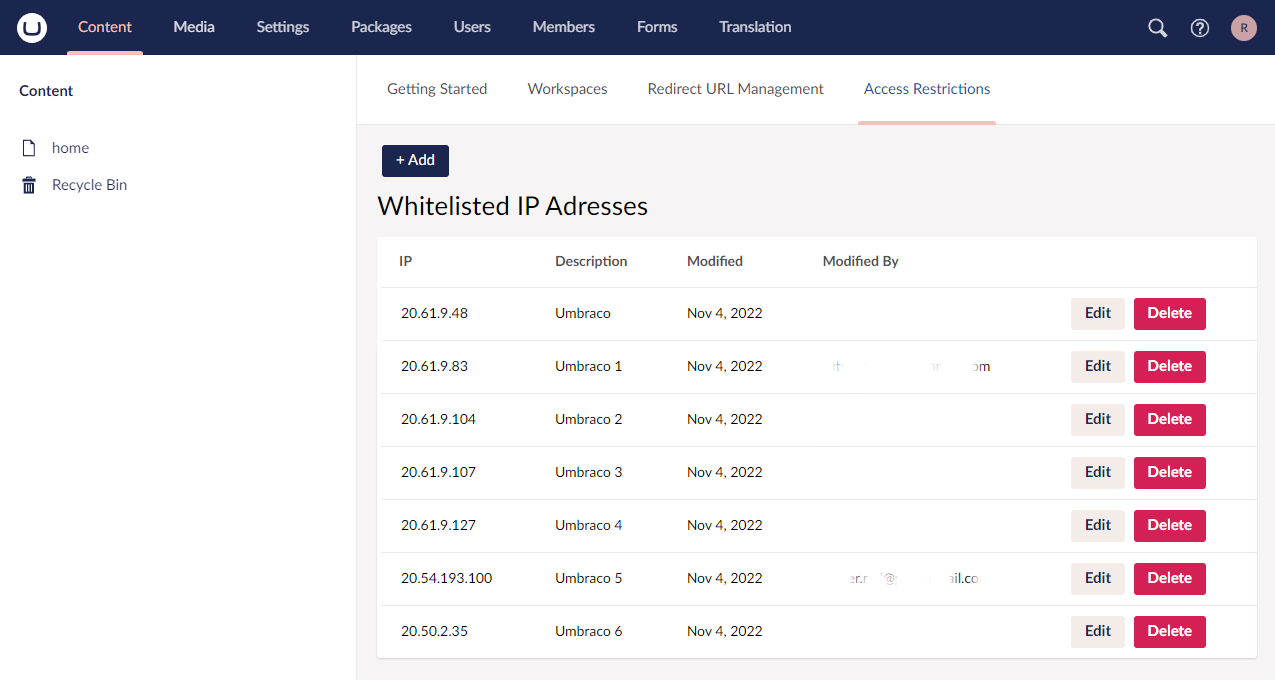Edit the Umbraco 3 entry
1275x680 pixels.
point(1098,472)
